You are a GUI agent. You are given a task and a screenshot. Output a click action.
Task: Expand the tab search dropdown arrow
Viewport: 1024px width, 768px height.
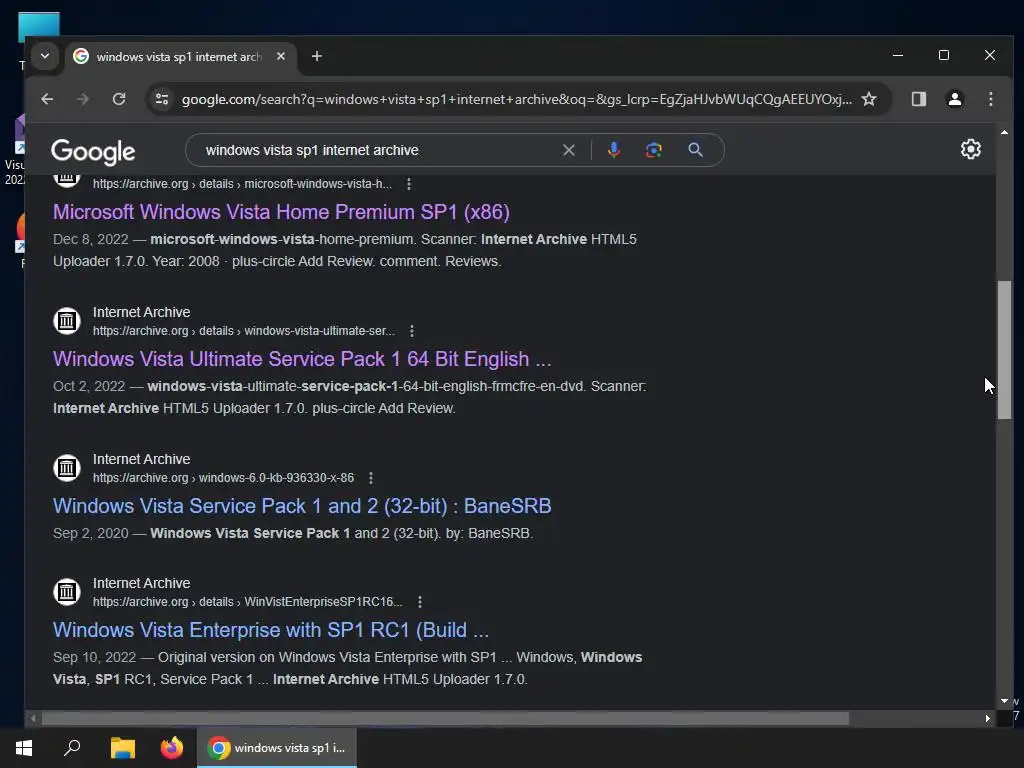[45, 56]
